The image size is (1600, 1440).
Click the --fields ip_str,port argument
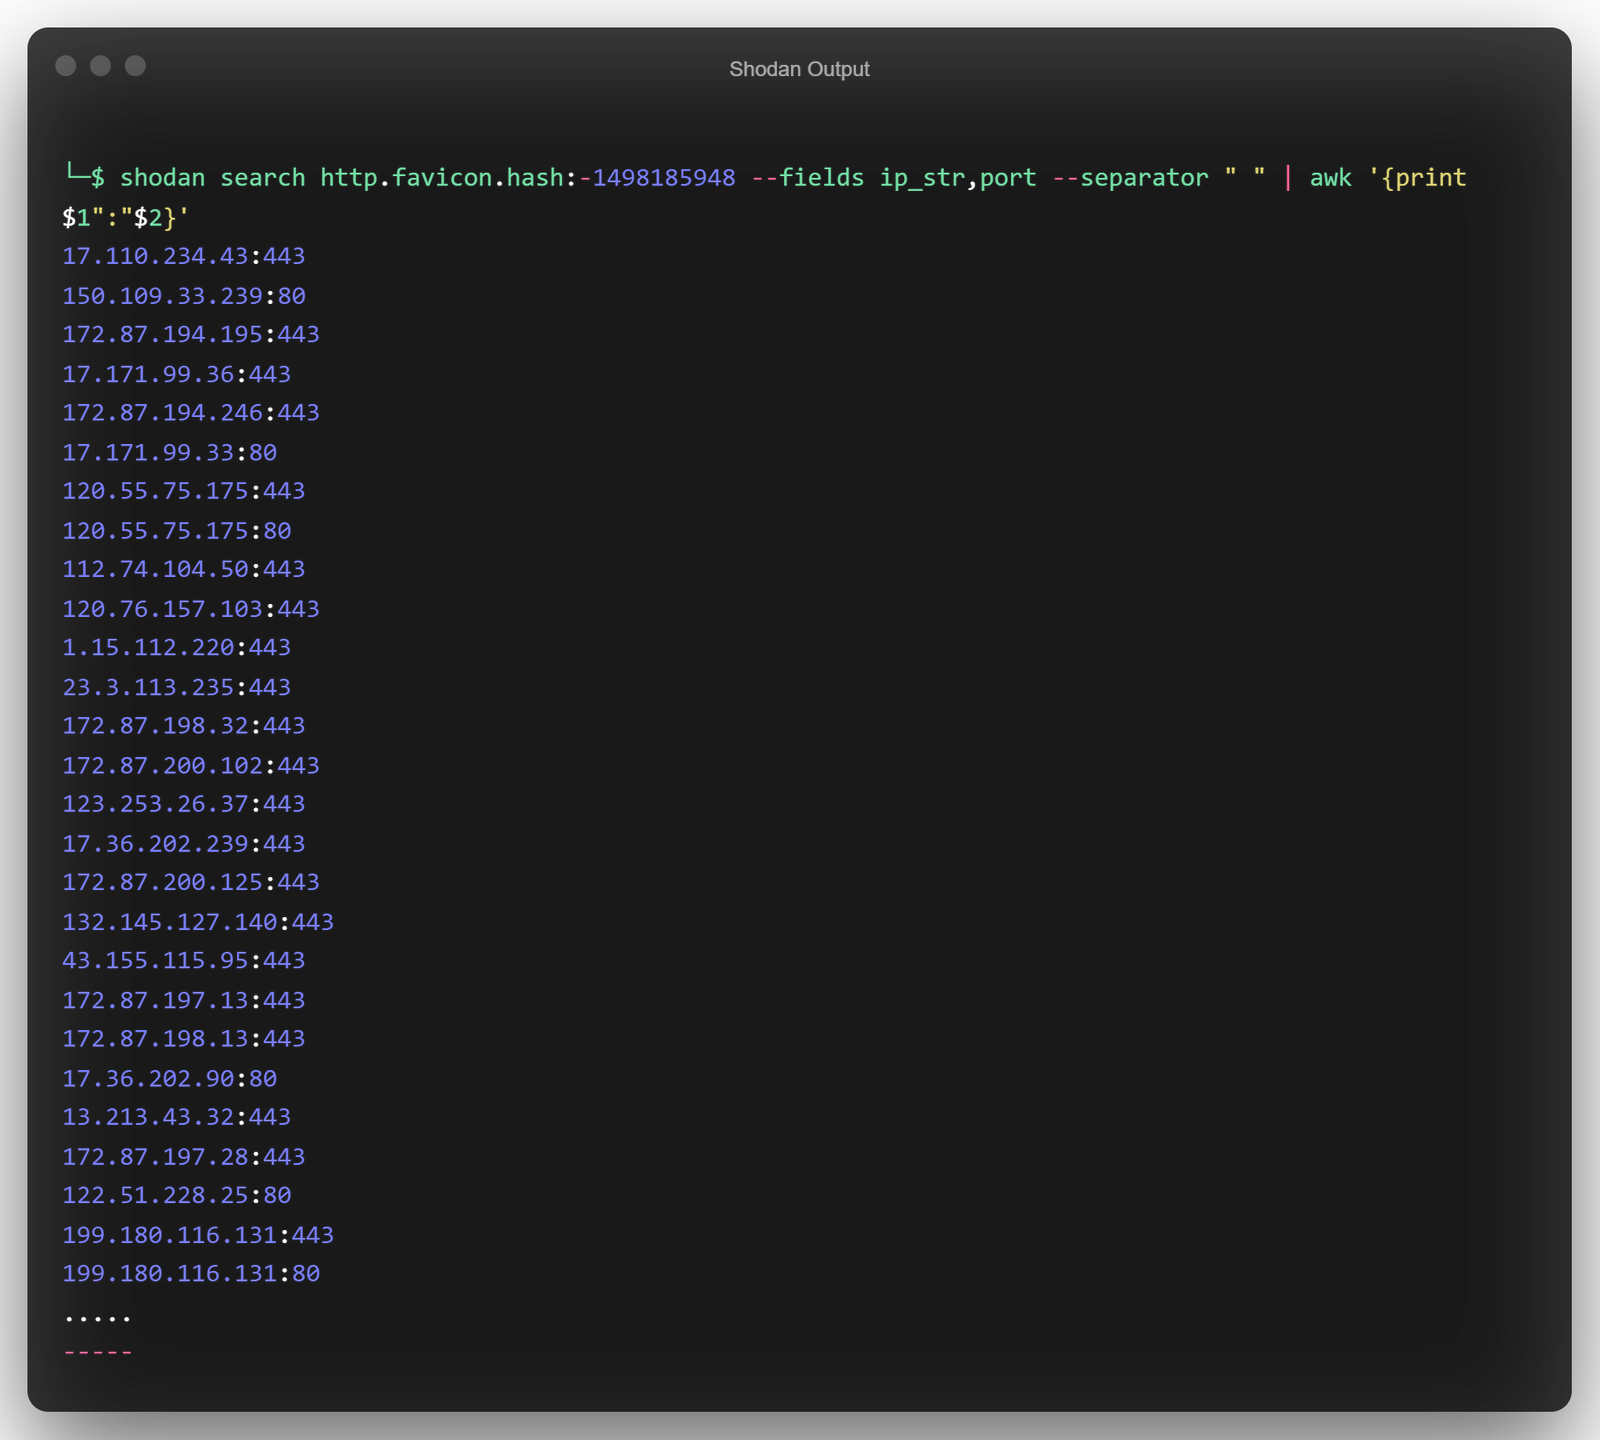(x=894, y=178)
